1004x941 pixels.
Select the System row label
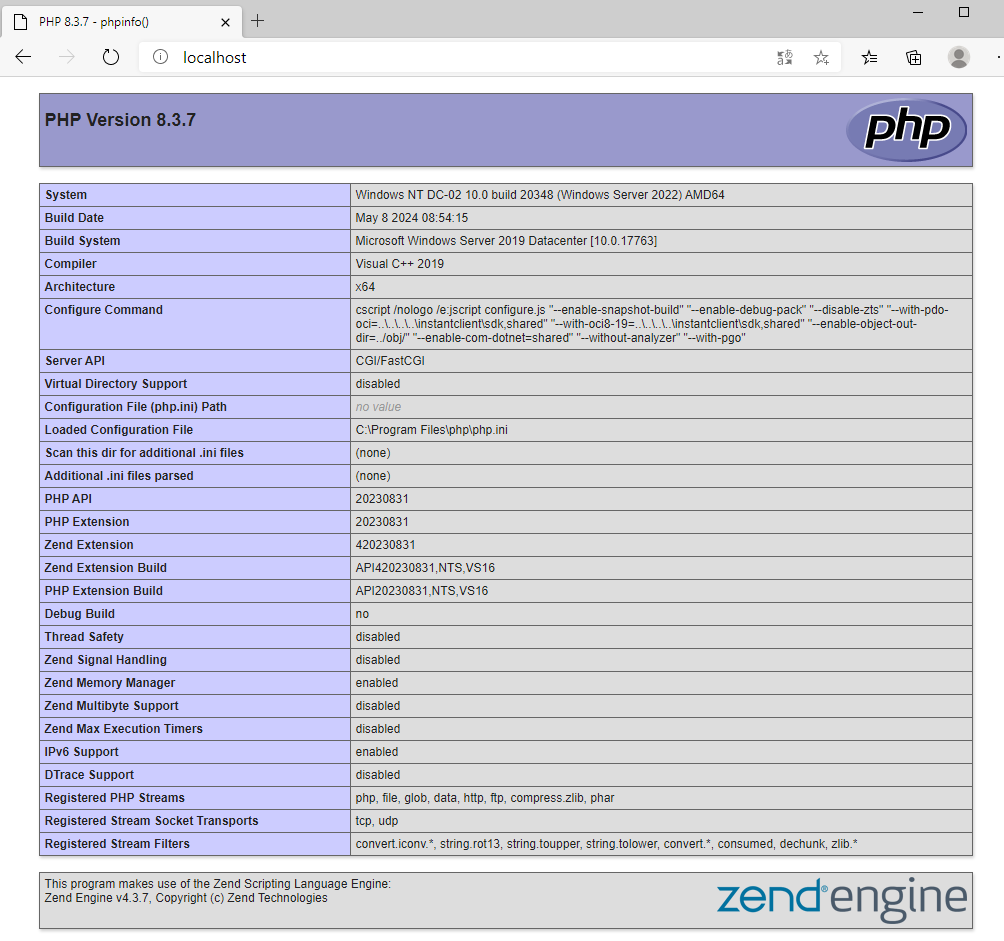(x=66, y=195)
